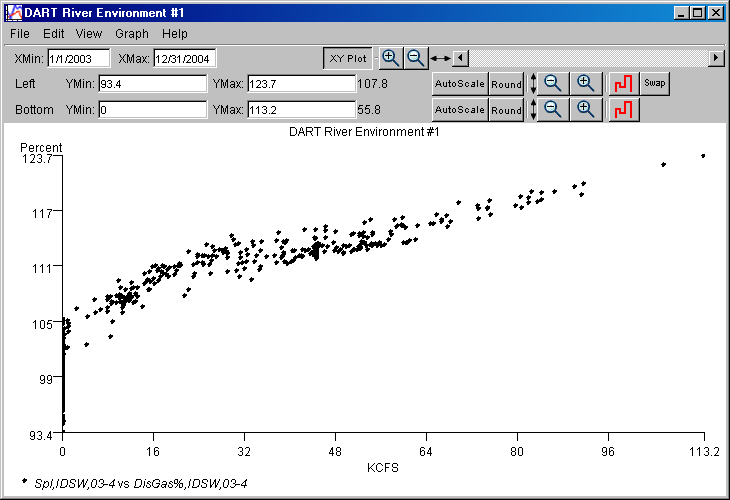Click the red step-line icon for Left axis
Screen dimensions: 730x500
624,83
